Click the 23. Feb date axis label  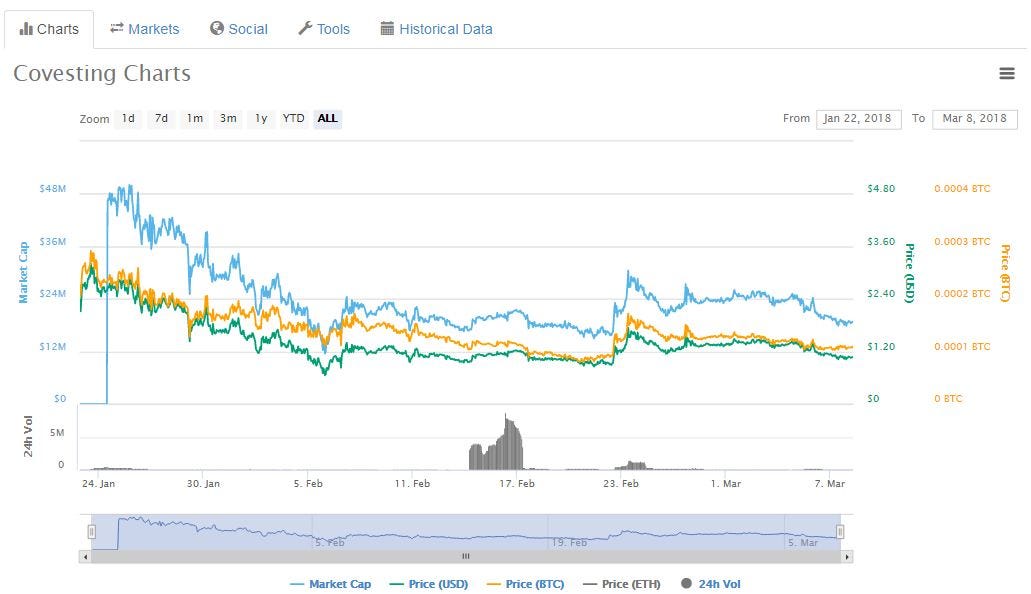pyautogui.click(x=621, y=483)
